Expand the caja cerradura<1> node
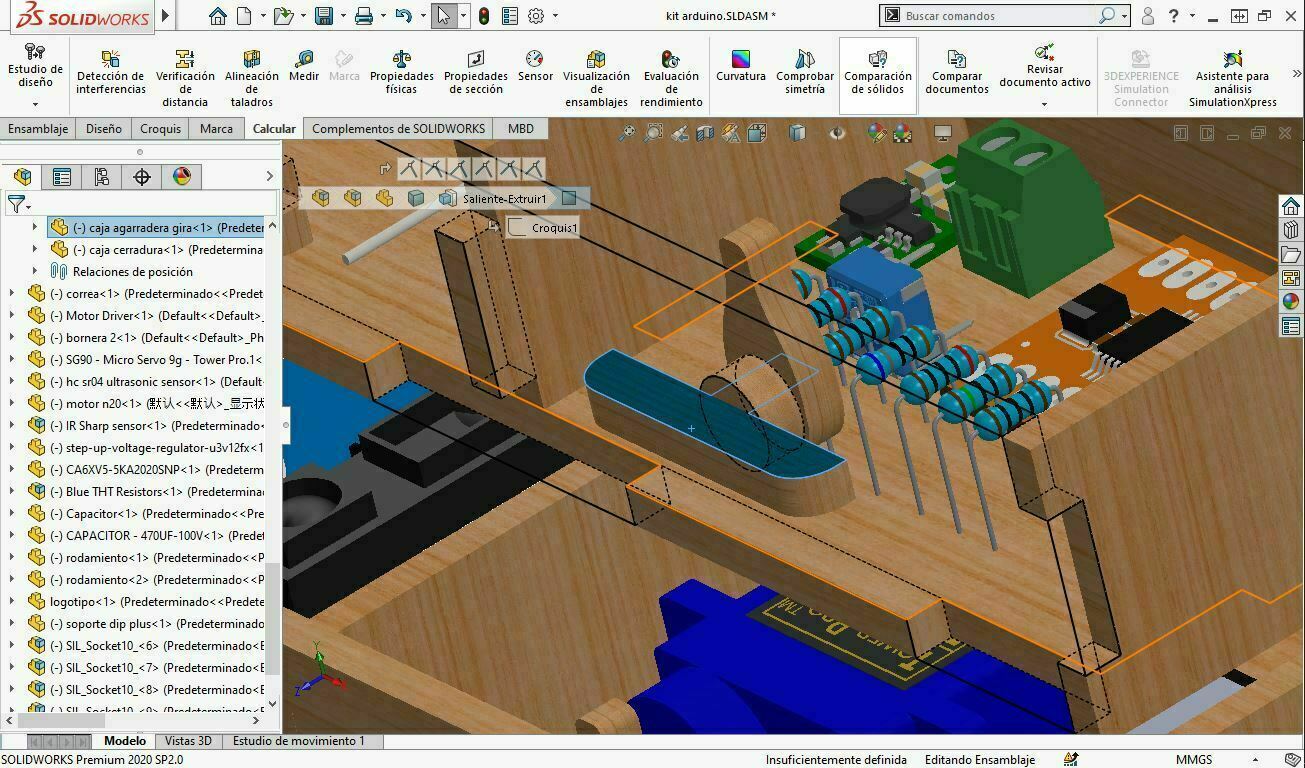Screen dimensions: 1305x768 pyautogui.click(x=35, y=250)
